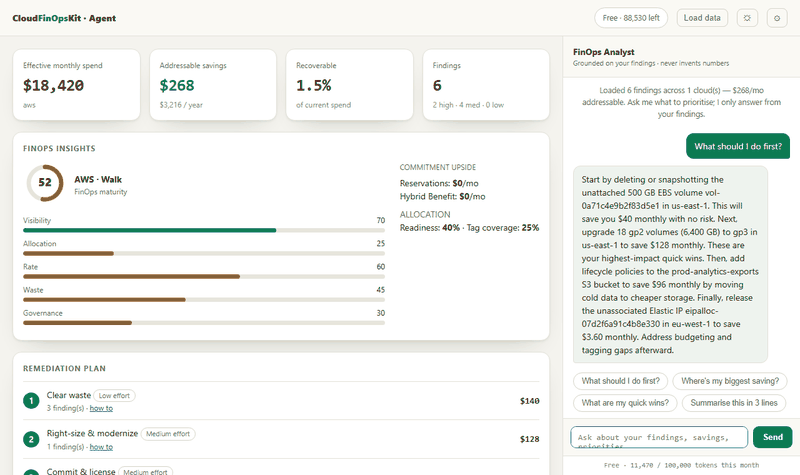Click the Governance progress bar
This screenshot has width=800, height=475.
tap(204, 323)
